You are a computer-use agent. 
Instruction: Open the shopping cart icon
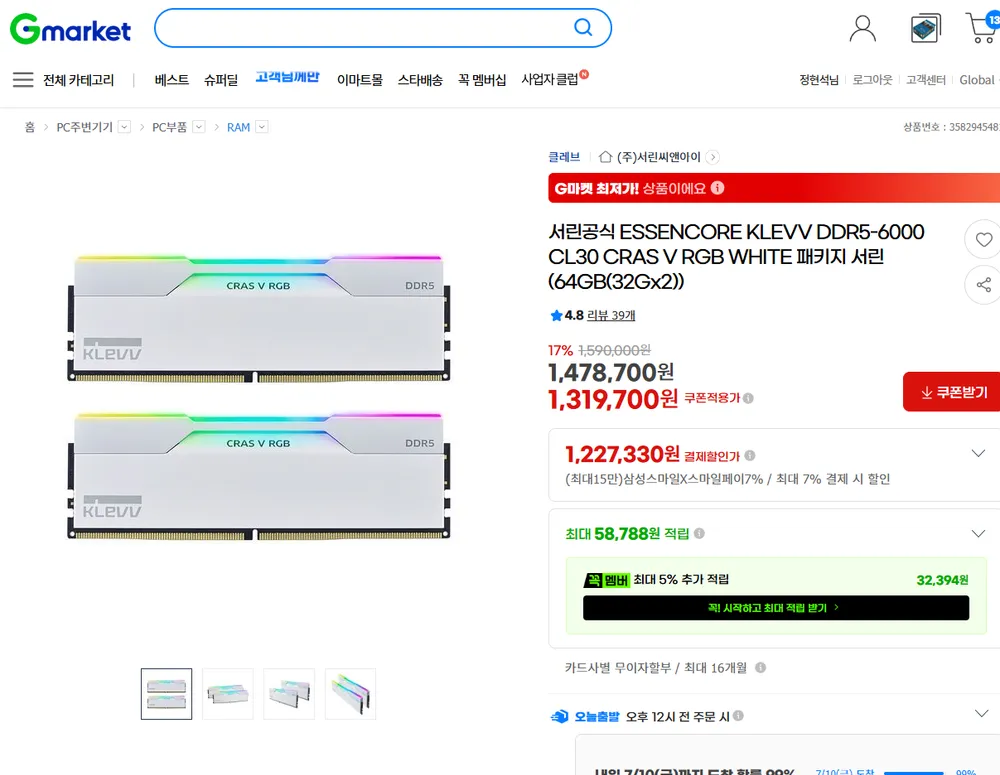[983, 27]
